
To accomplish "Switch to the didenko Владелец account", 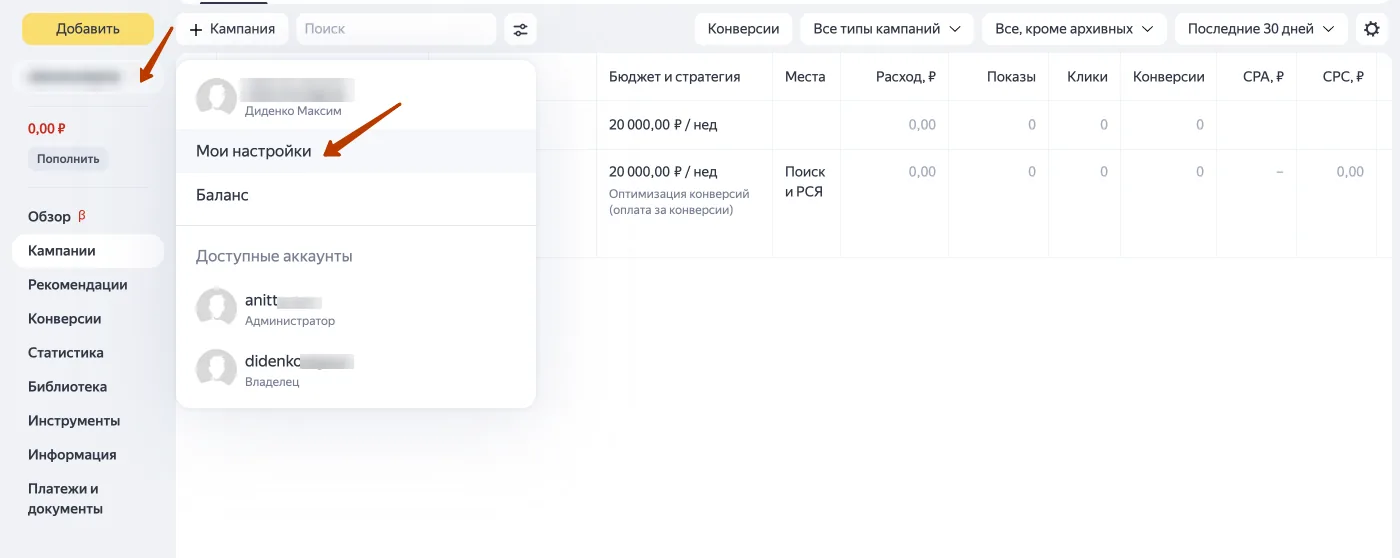I will coord(356,369).
